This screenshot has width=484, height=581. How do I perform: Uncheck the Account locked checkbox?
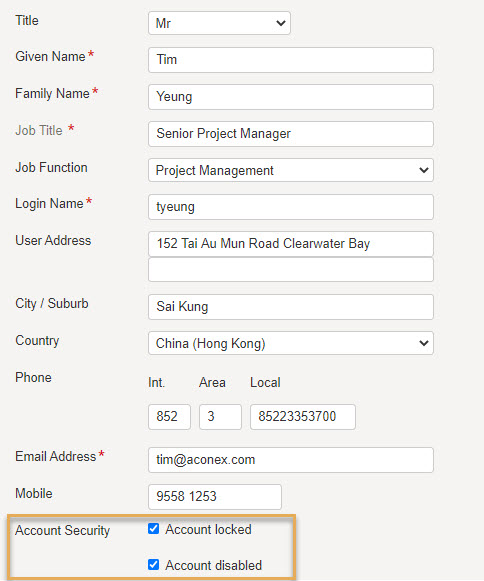coord(153,529)
